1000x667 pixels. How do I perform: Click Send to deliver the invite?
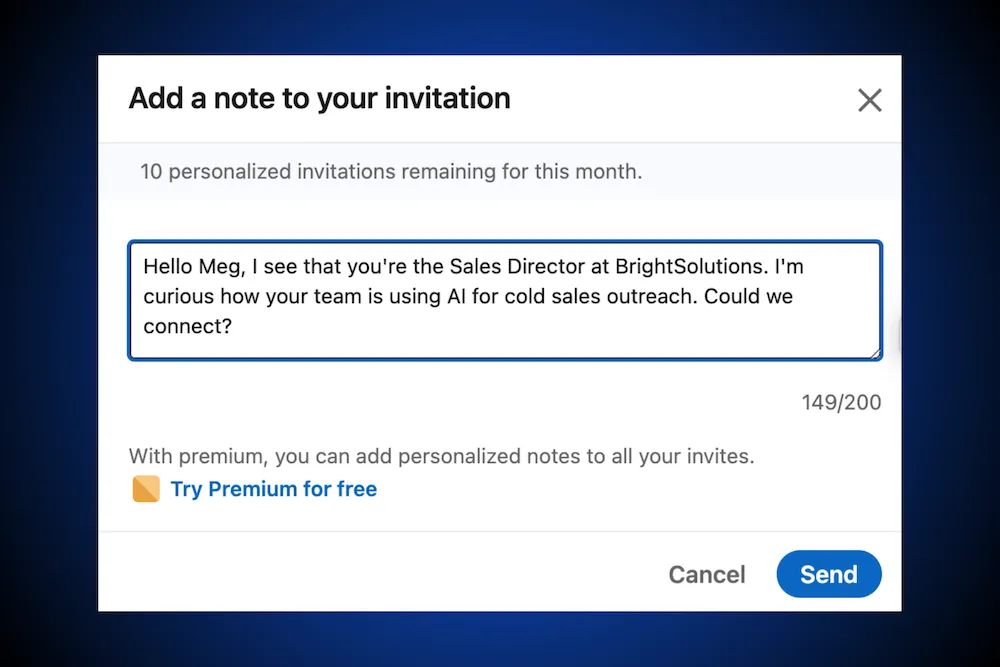(x=828, y=574)
